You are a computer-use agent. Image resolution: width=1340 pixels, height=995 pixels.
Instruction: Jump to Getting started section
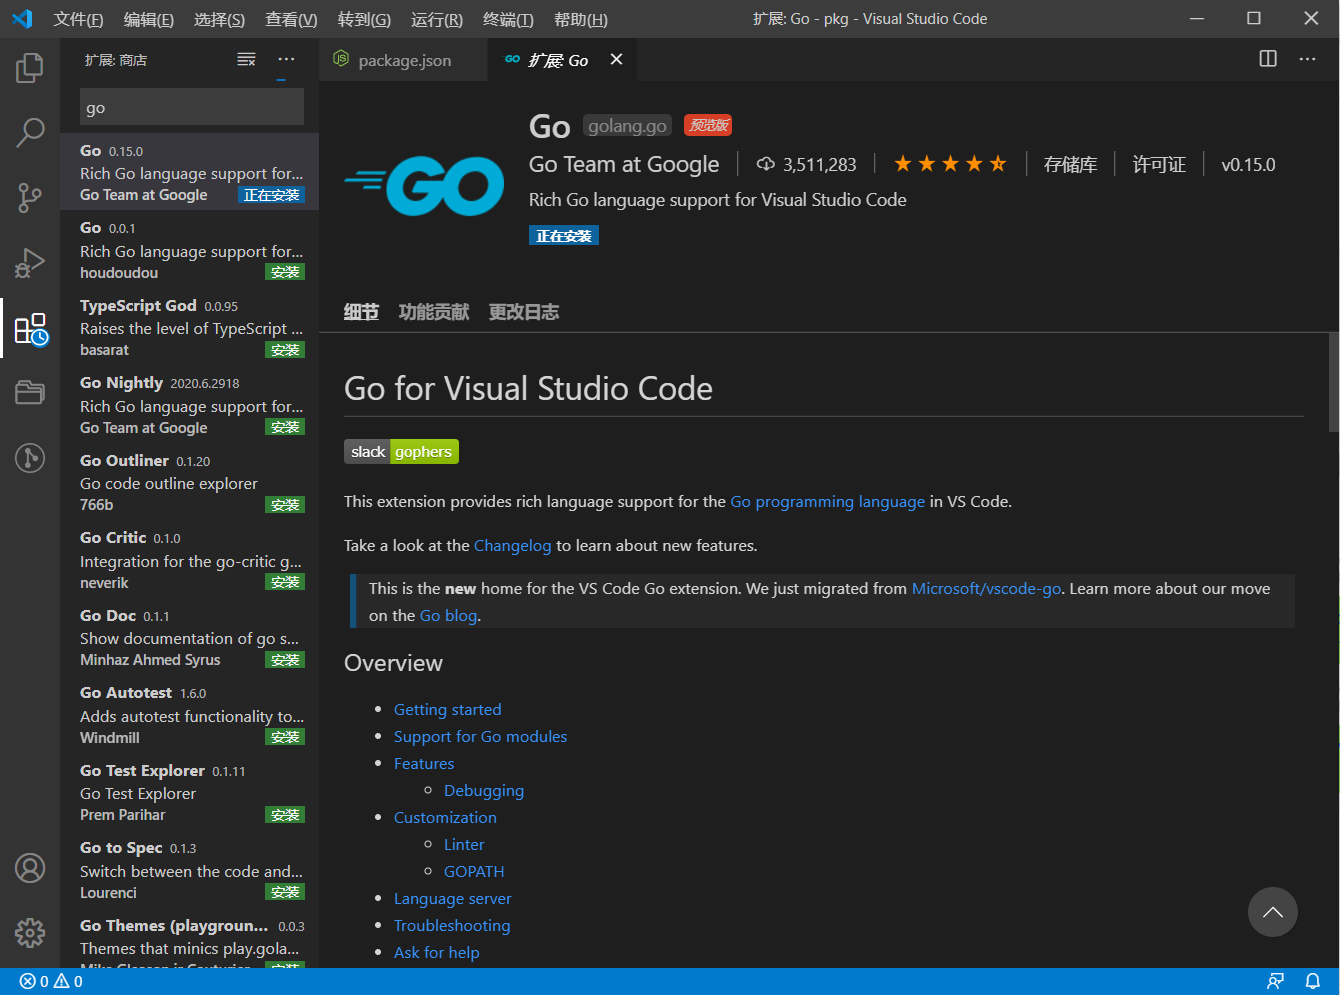click(x=447, y=709)
